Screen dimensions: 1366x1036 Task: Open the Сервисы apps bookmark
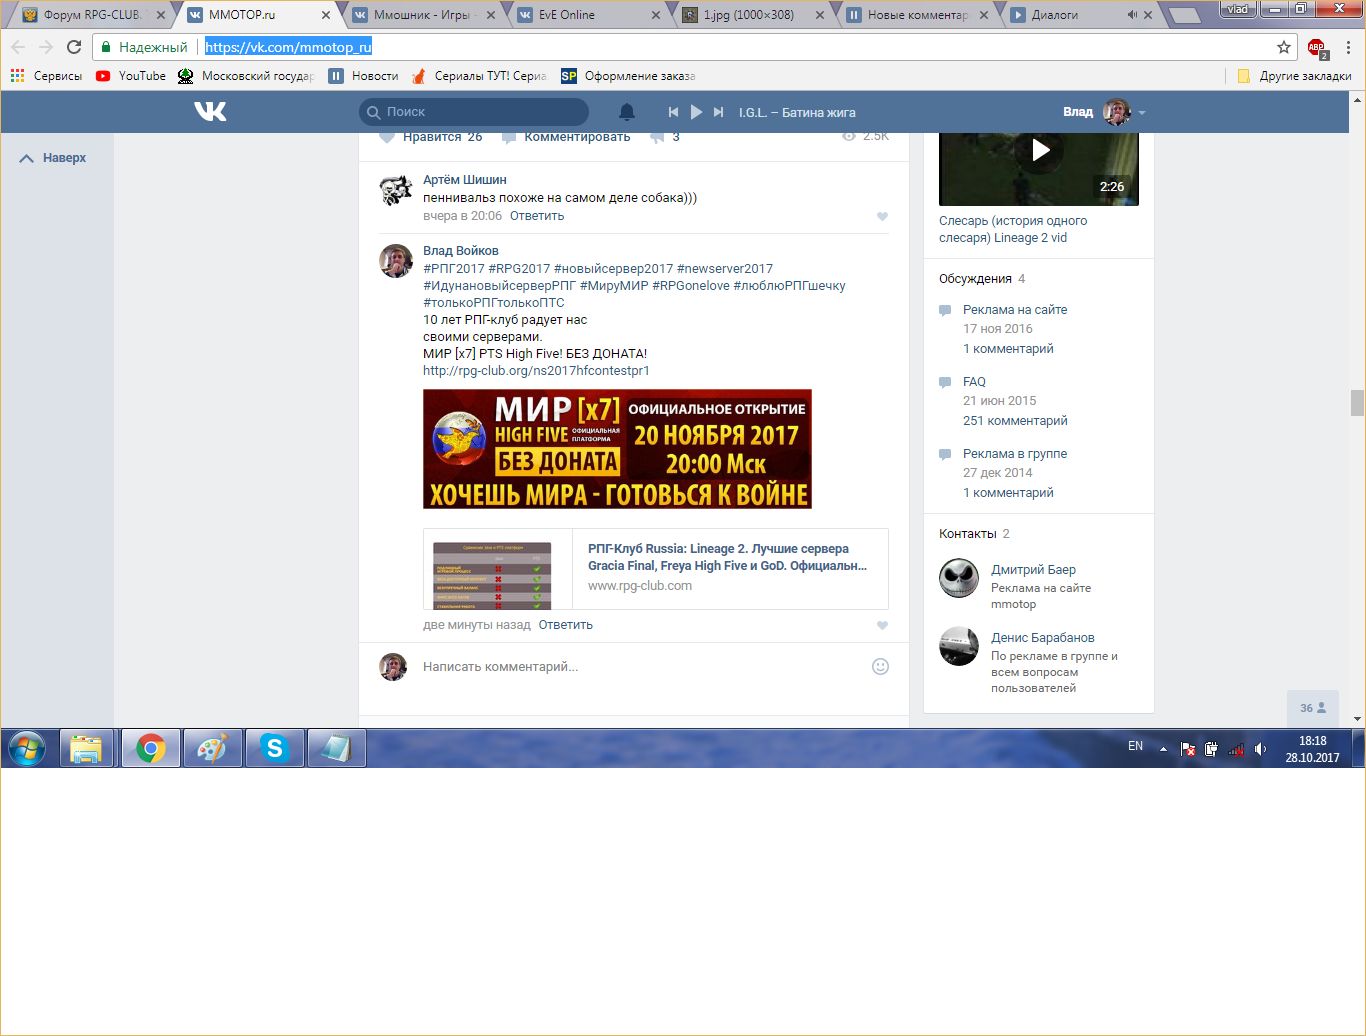46,76
